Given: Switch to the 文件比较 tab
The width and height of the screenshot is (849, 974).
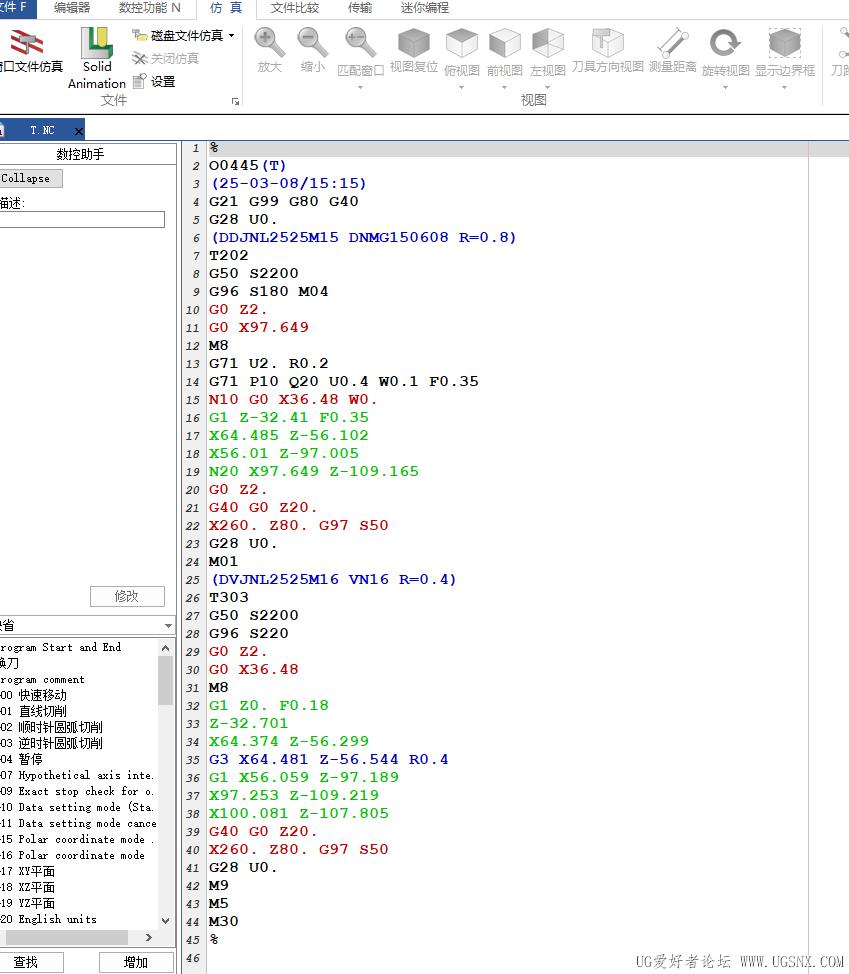Looking at the screenshot, I should (x=295, y=7).
